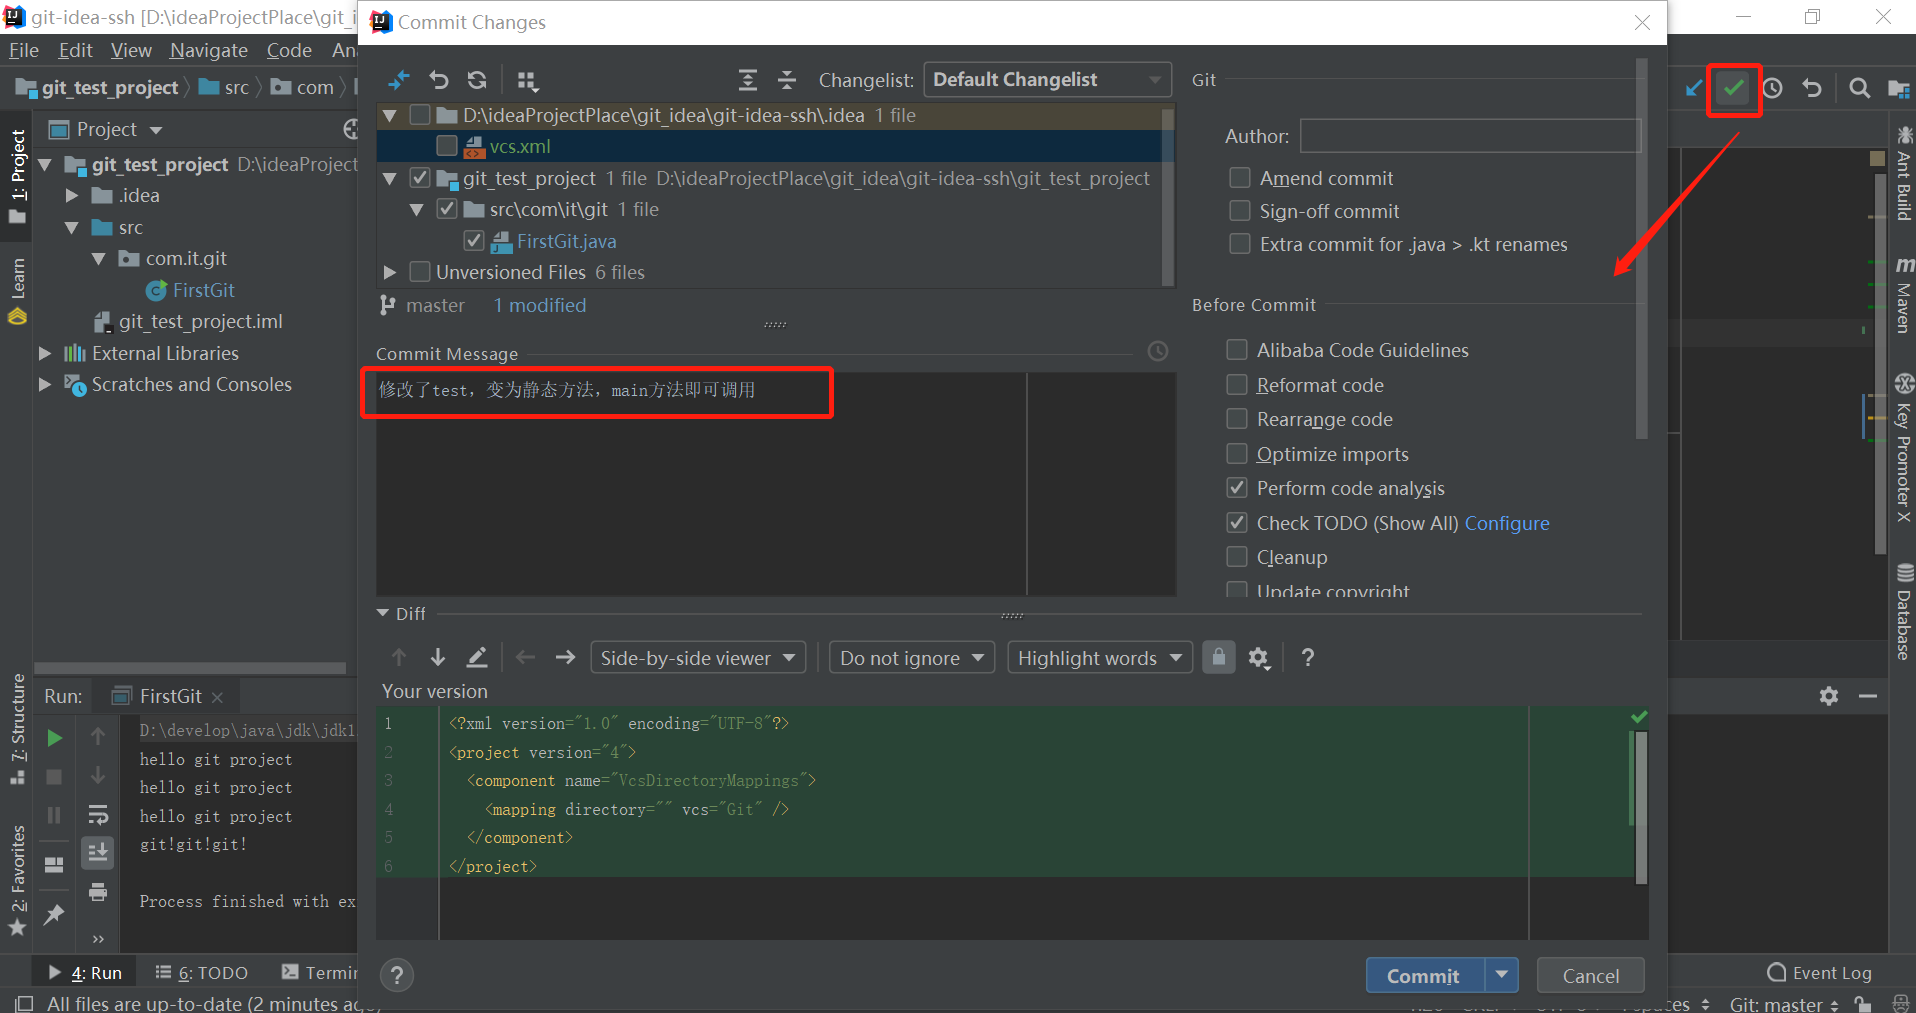Open the File menu

[x=24, y=50]
